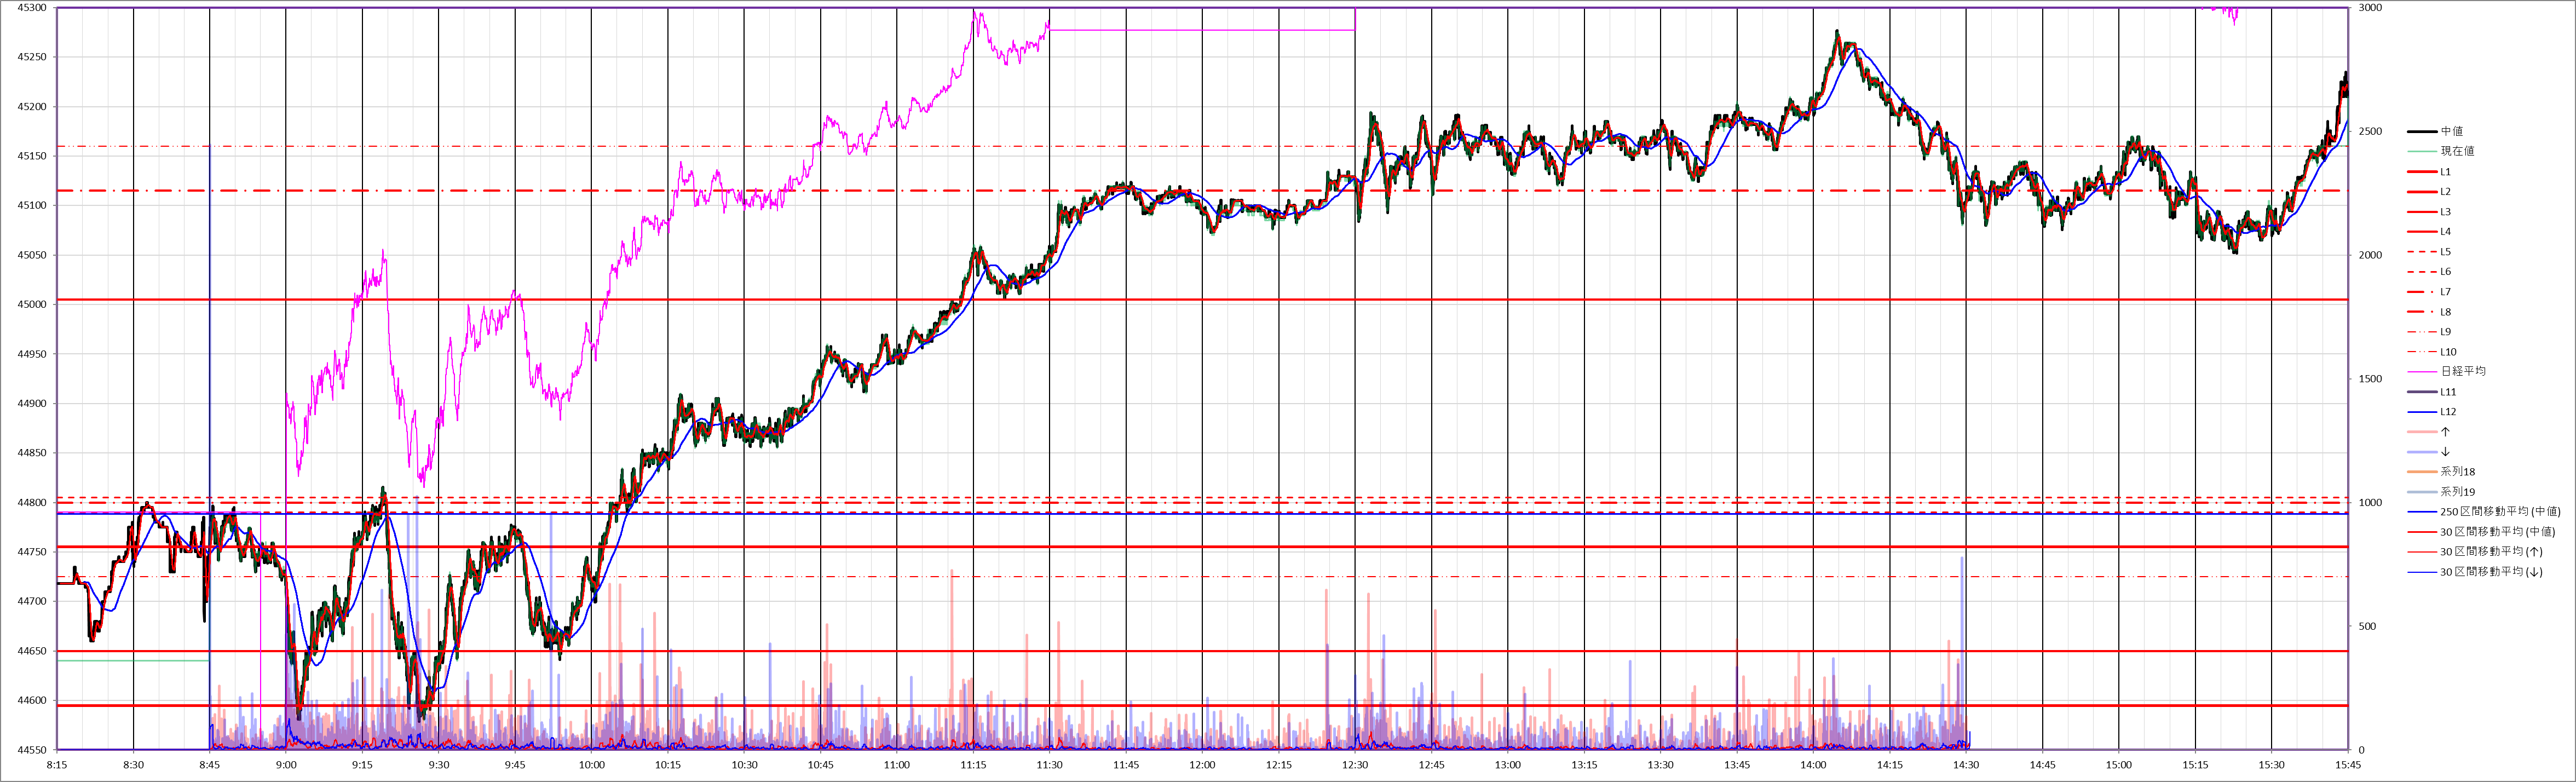Select the L10 legend entry
2576x782 pixels.
(2448, 352)
